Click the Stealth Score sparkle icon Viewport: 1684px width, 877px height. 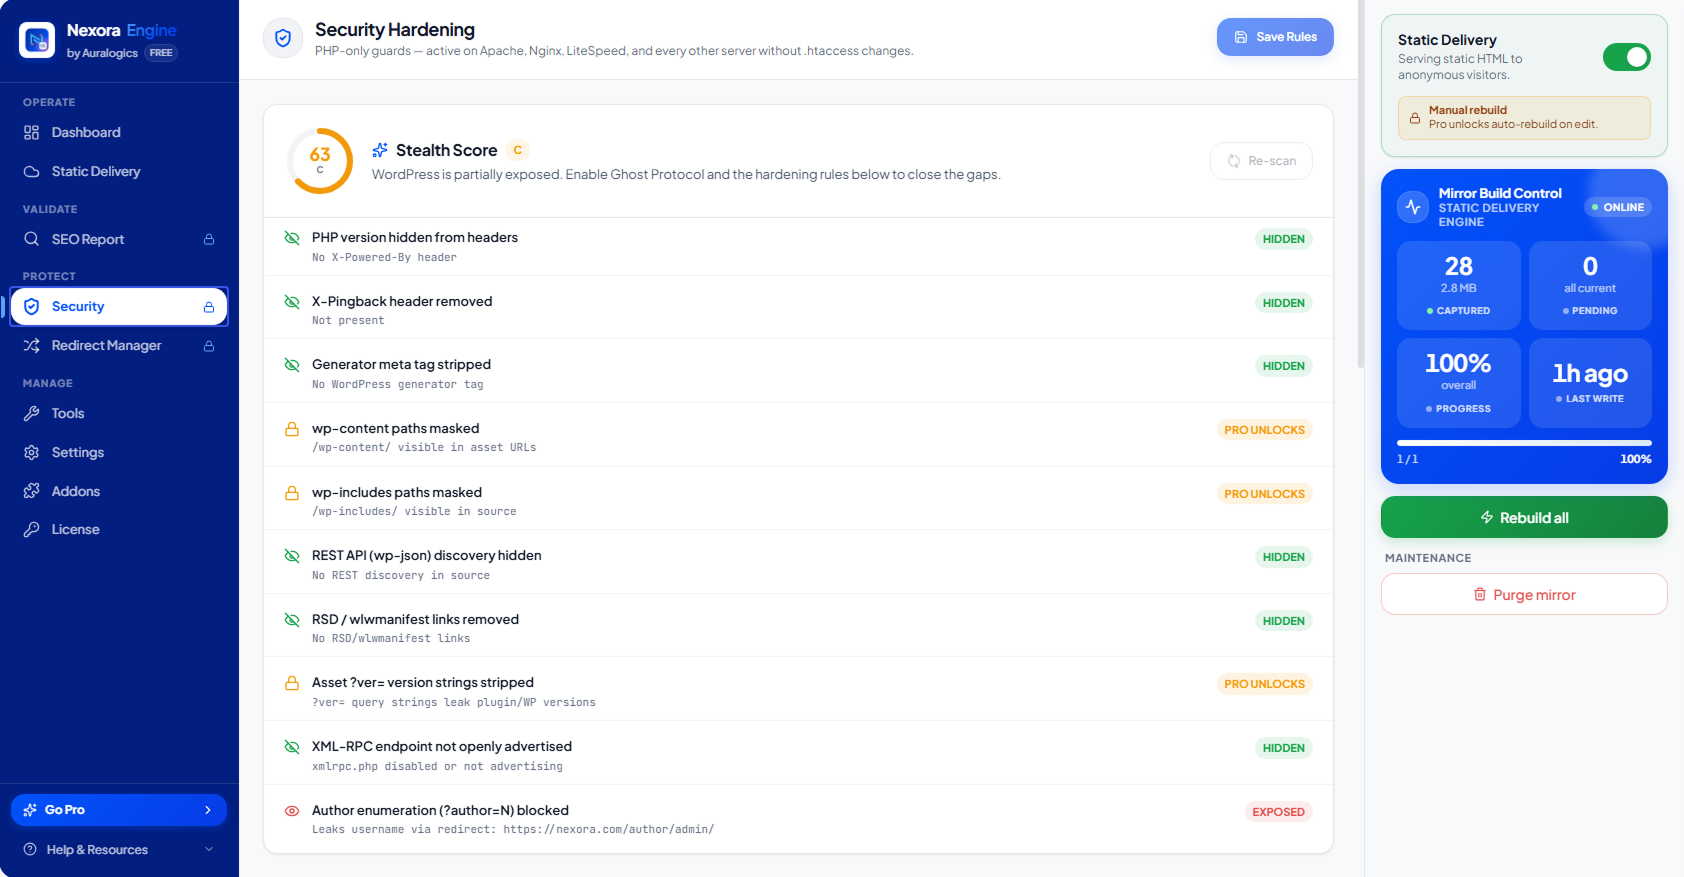point(380,150)
